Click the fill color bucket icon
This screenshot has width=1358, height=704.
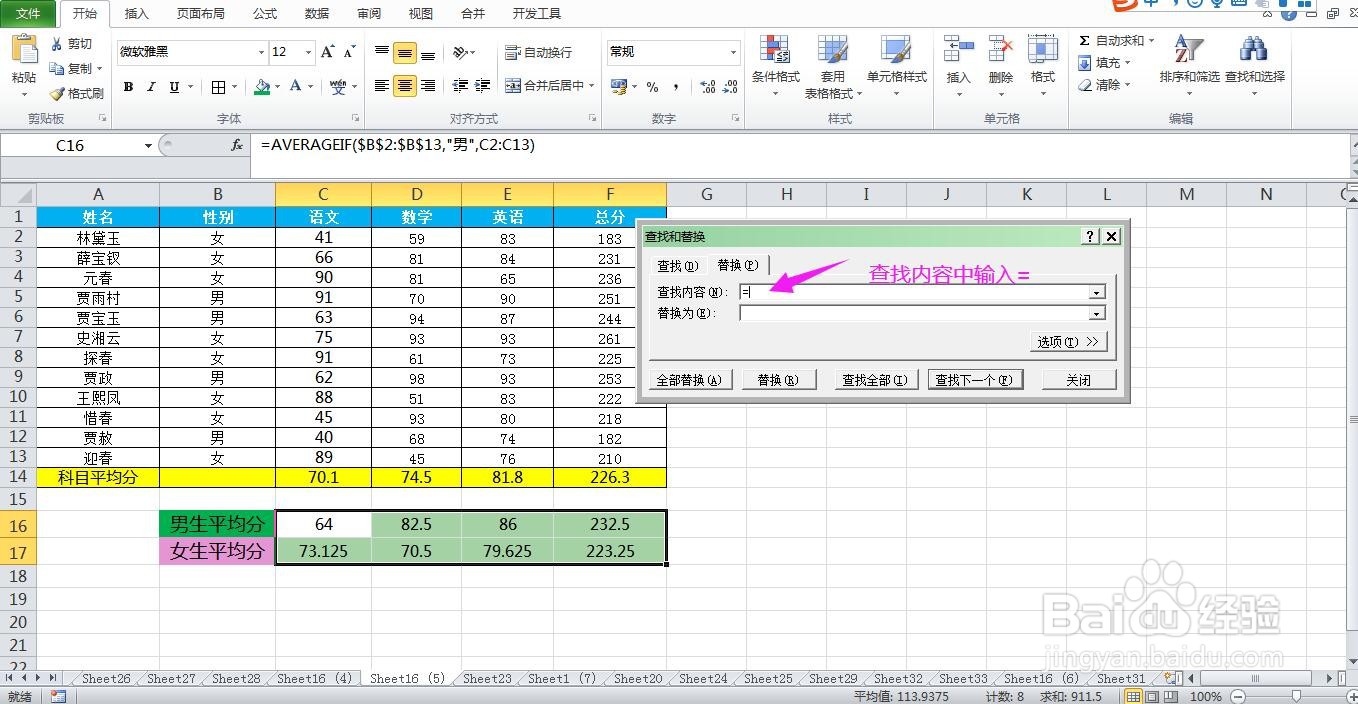(x=262, y=87)
